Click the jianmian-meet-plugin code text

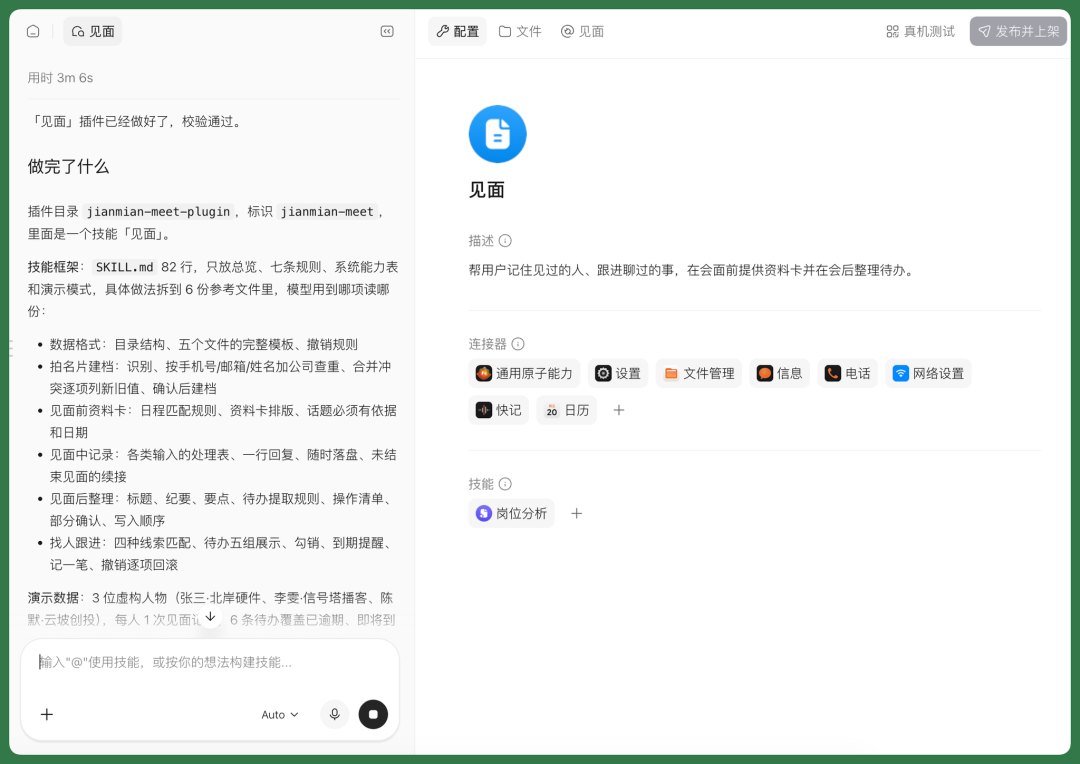158,211
